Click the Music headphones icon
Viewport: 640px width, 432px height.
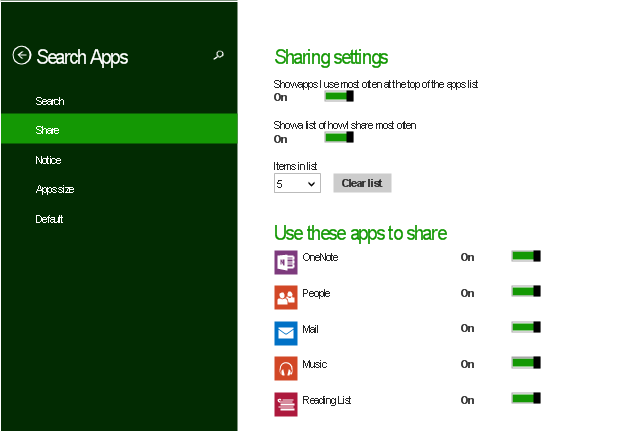286,368
